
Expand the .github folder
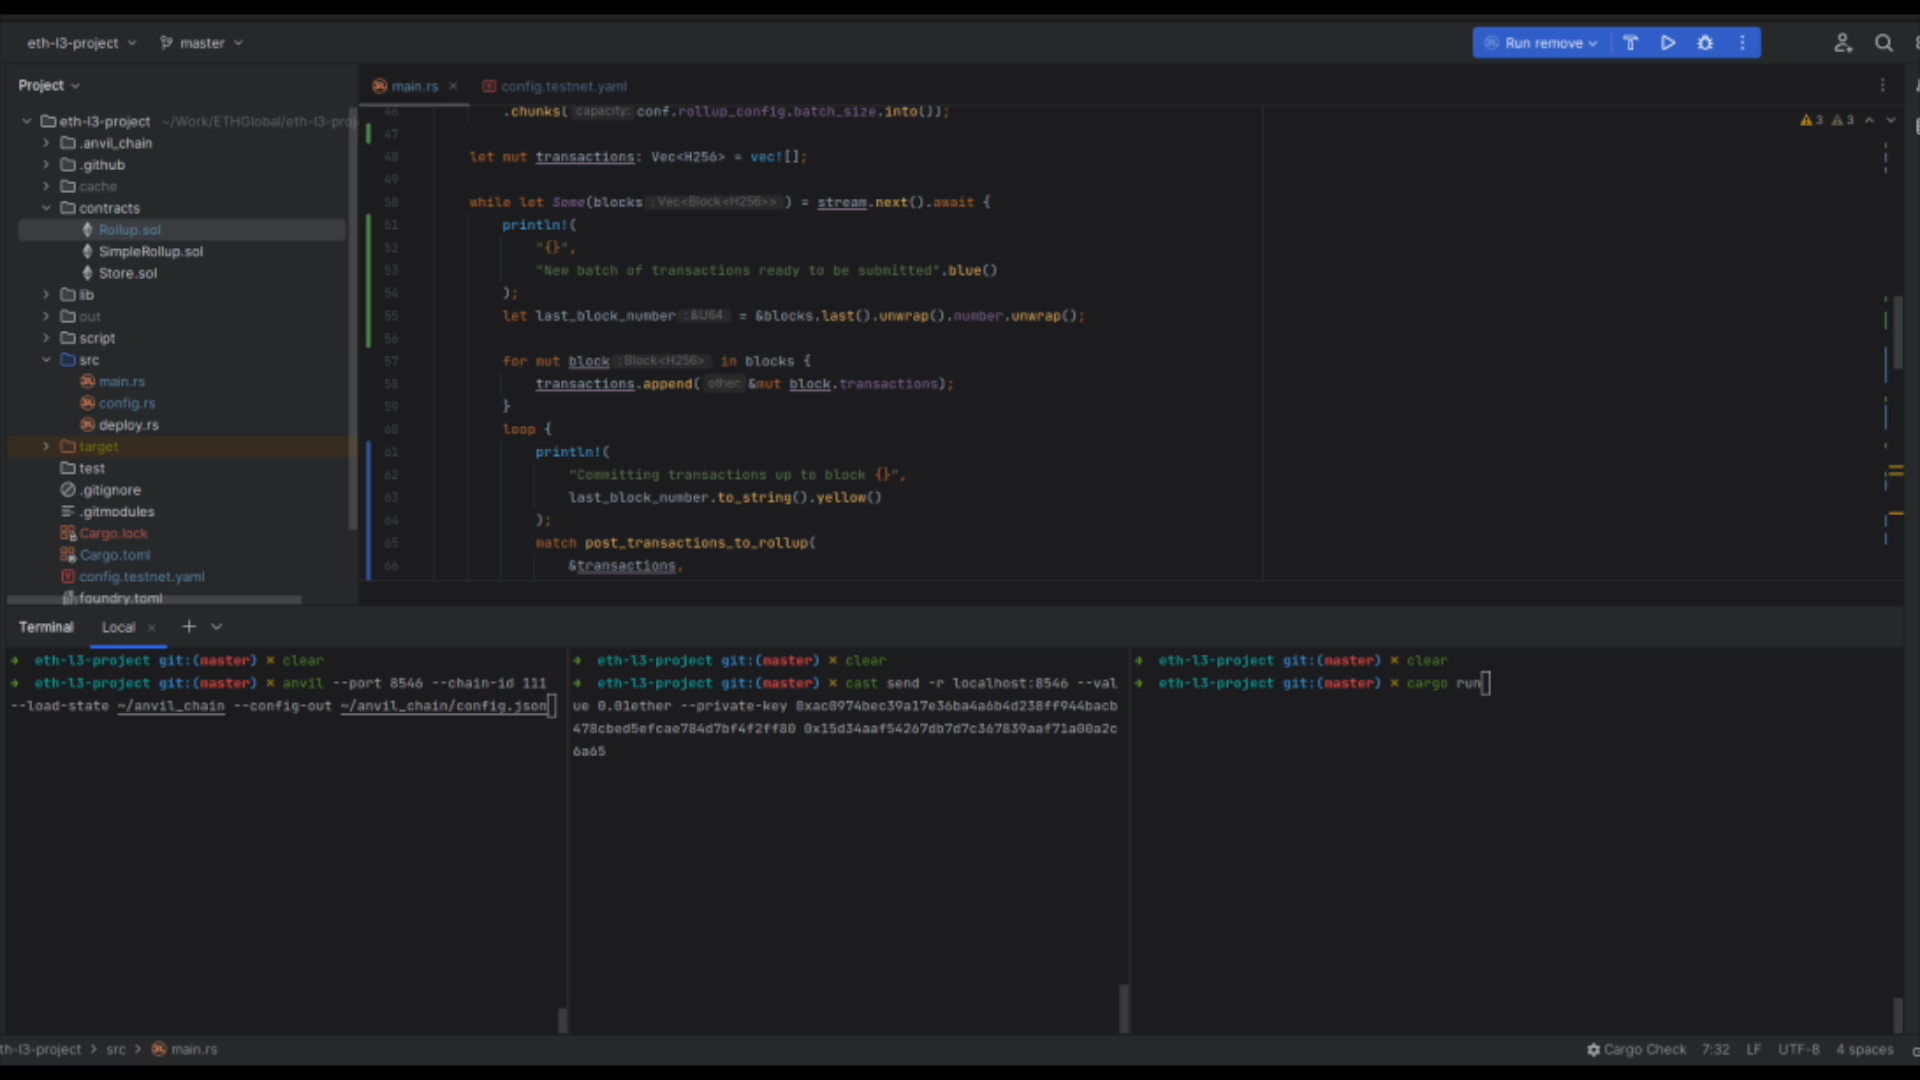pos(46,165)
